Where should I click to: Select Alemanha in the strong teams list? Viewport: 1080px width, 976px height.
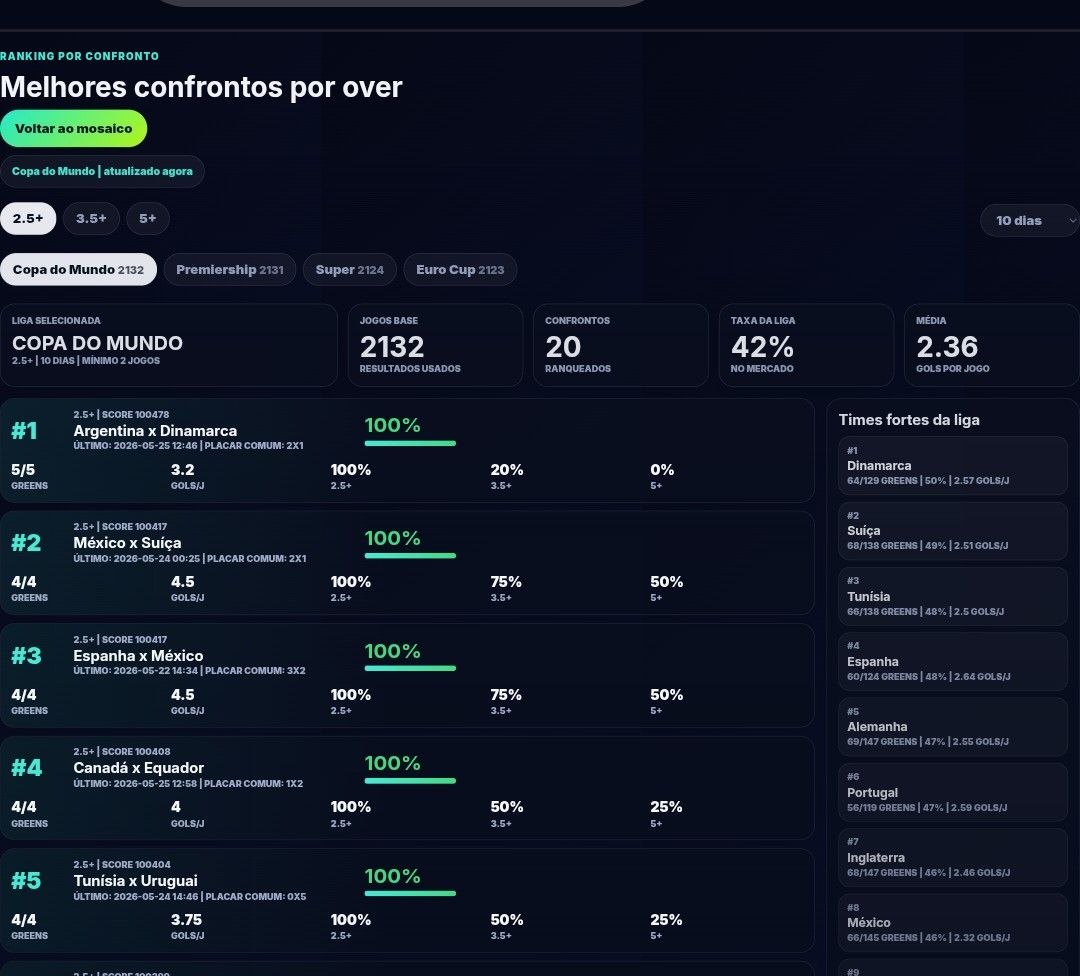click(953, 727)
